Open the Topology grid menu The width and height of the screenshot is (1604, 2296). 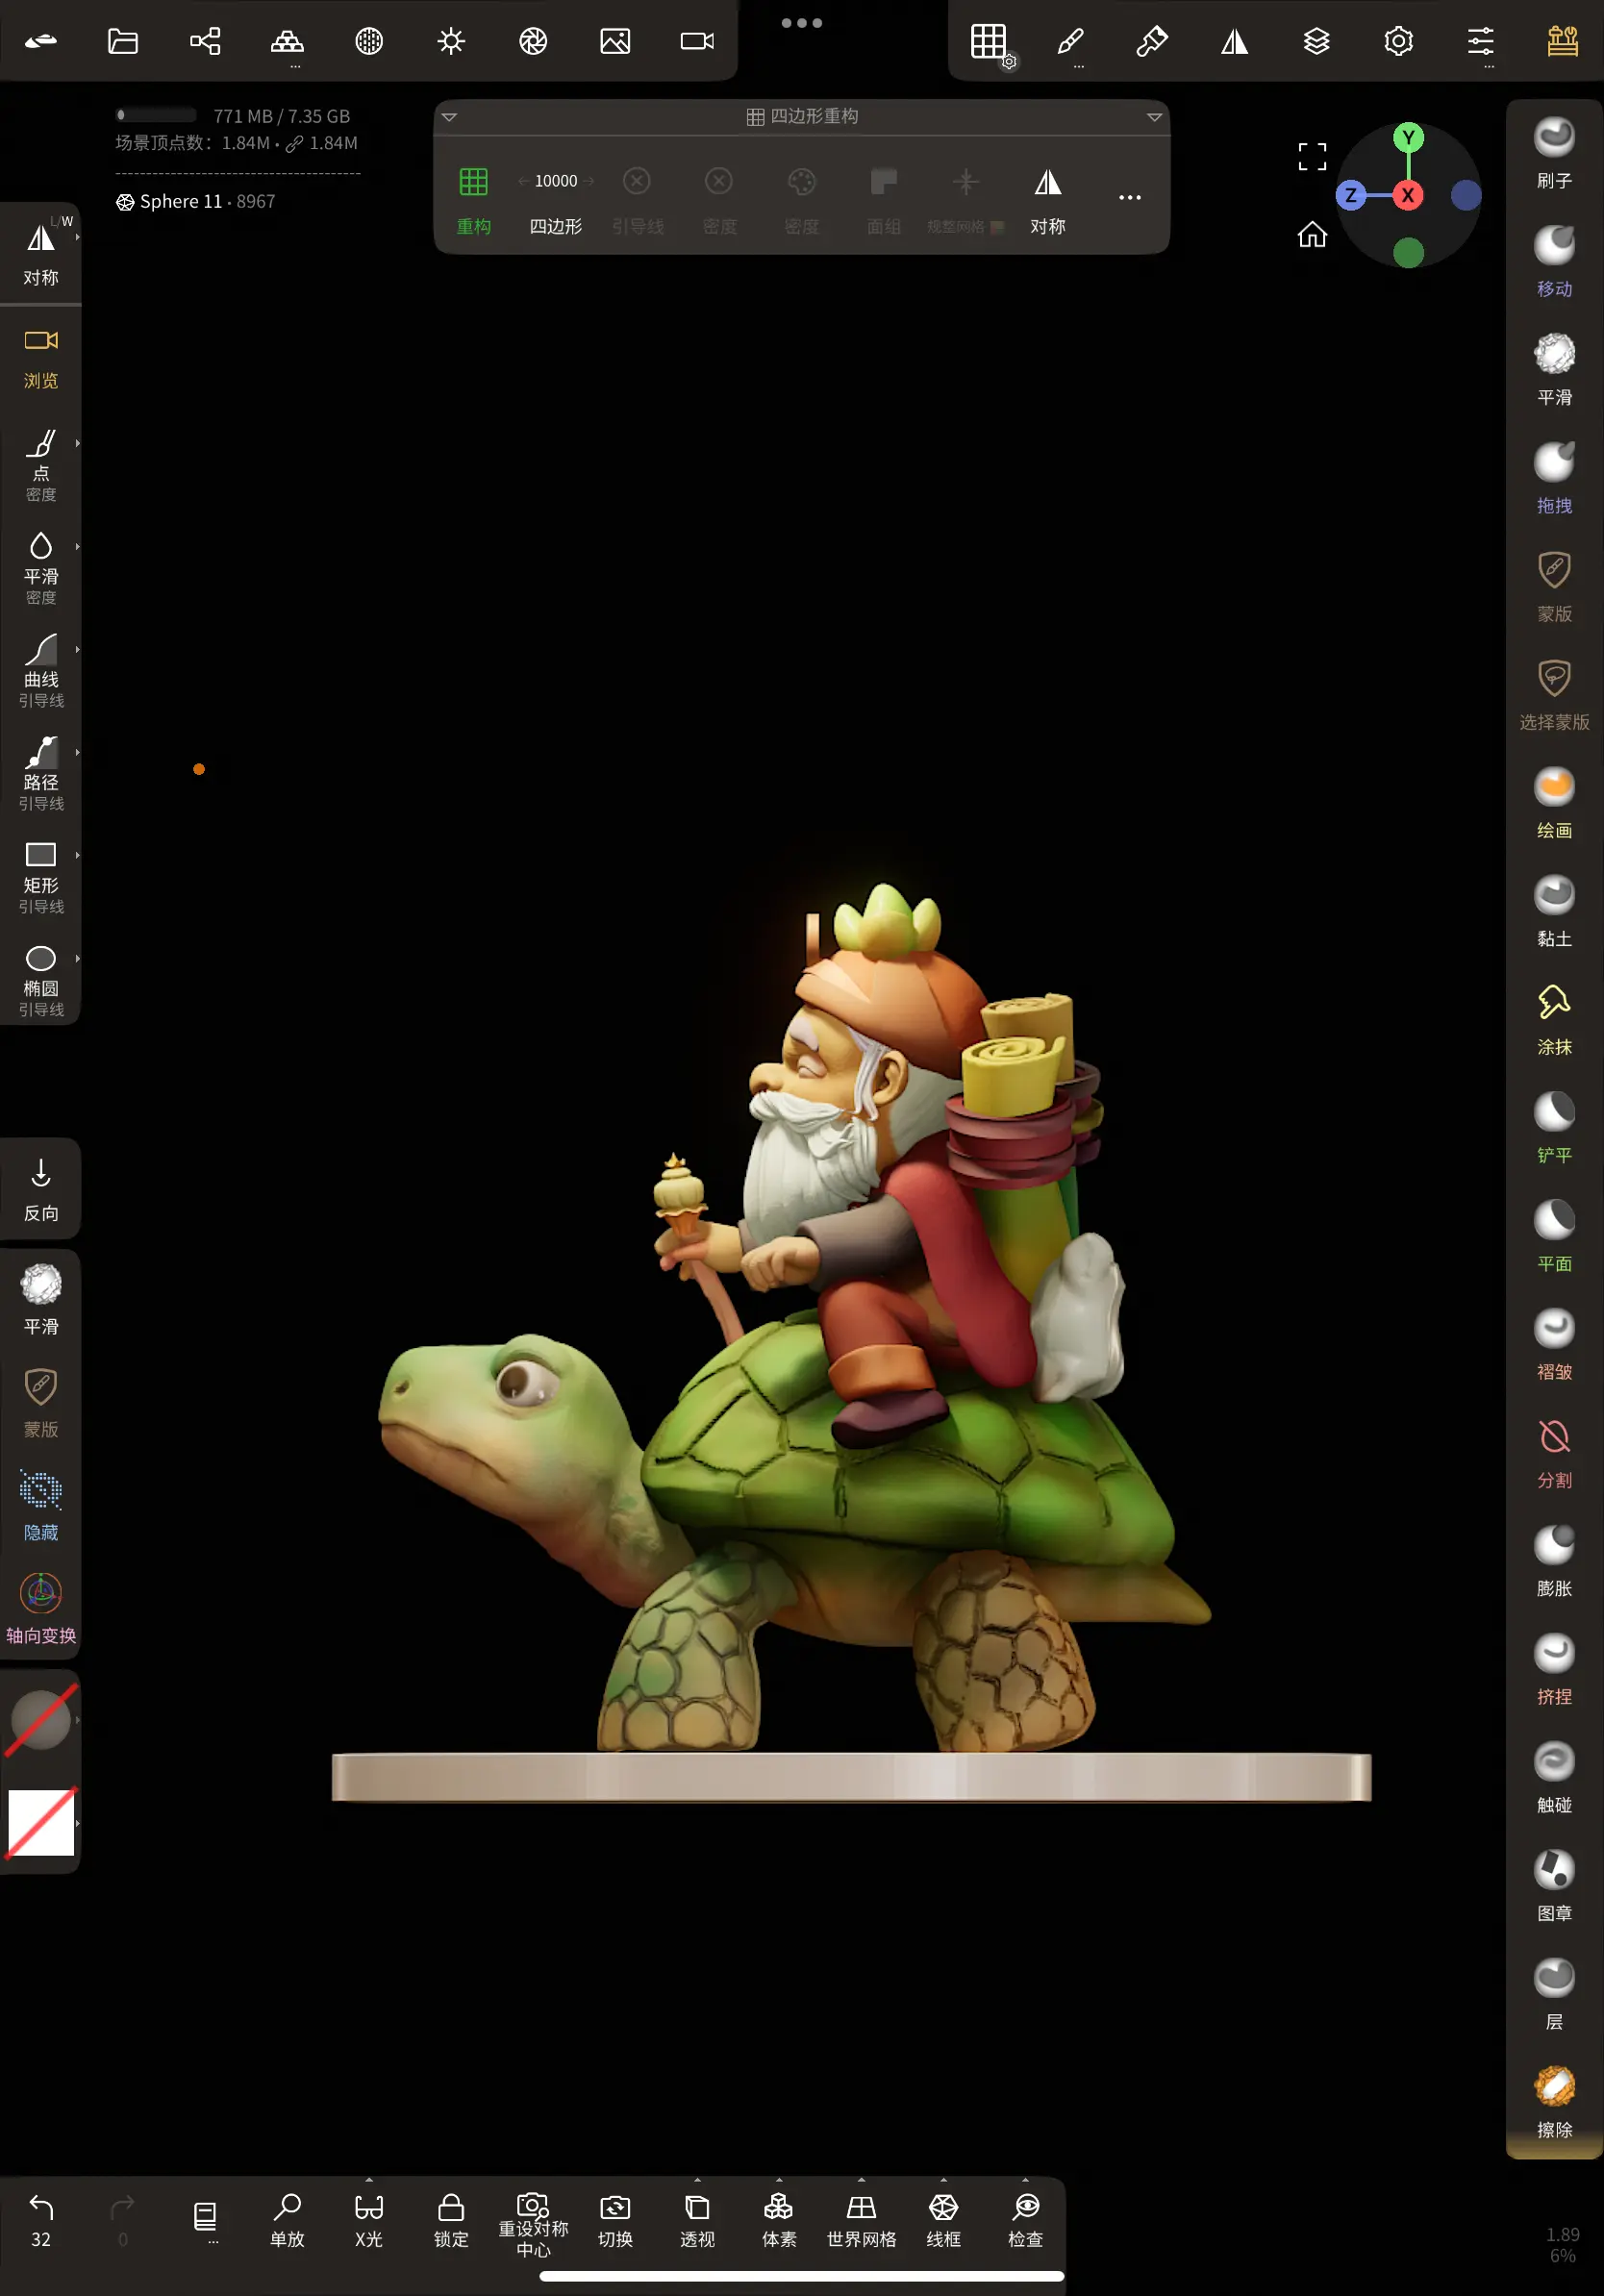pos(989,41)
